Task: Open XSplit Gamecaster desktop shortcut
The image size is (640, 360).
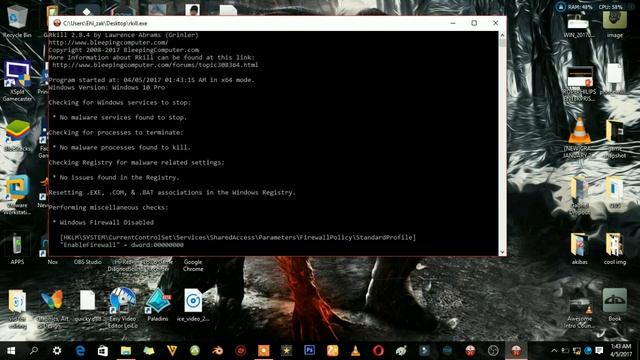Action: (x=17, y=81)
